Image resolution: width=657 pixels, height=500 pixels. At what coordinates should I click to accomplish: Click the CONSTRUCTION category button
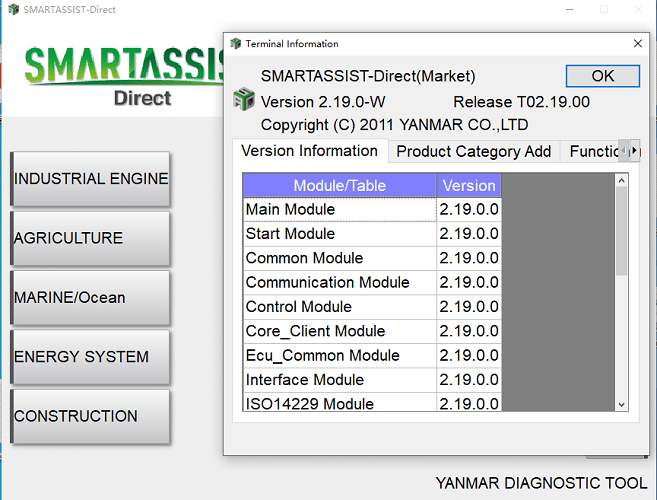(90, 416)
